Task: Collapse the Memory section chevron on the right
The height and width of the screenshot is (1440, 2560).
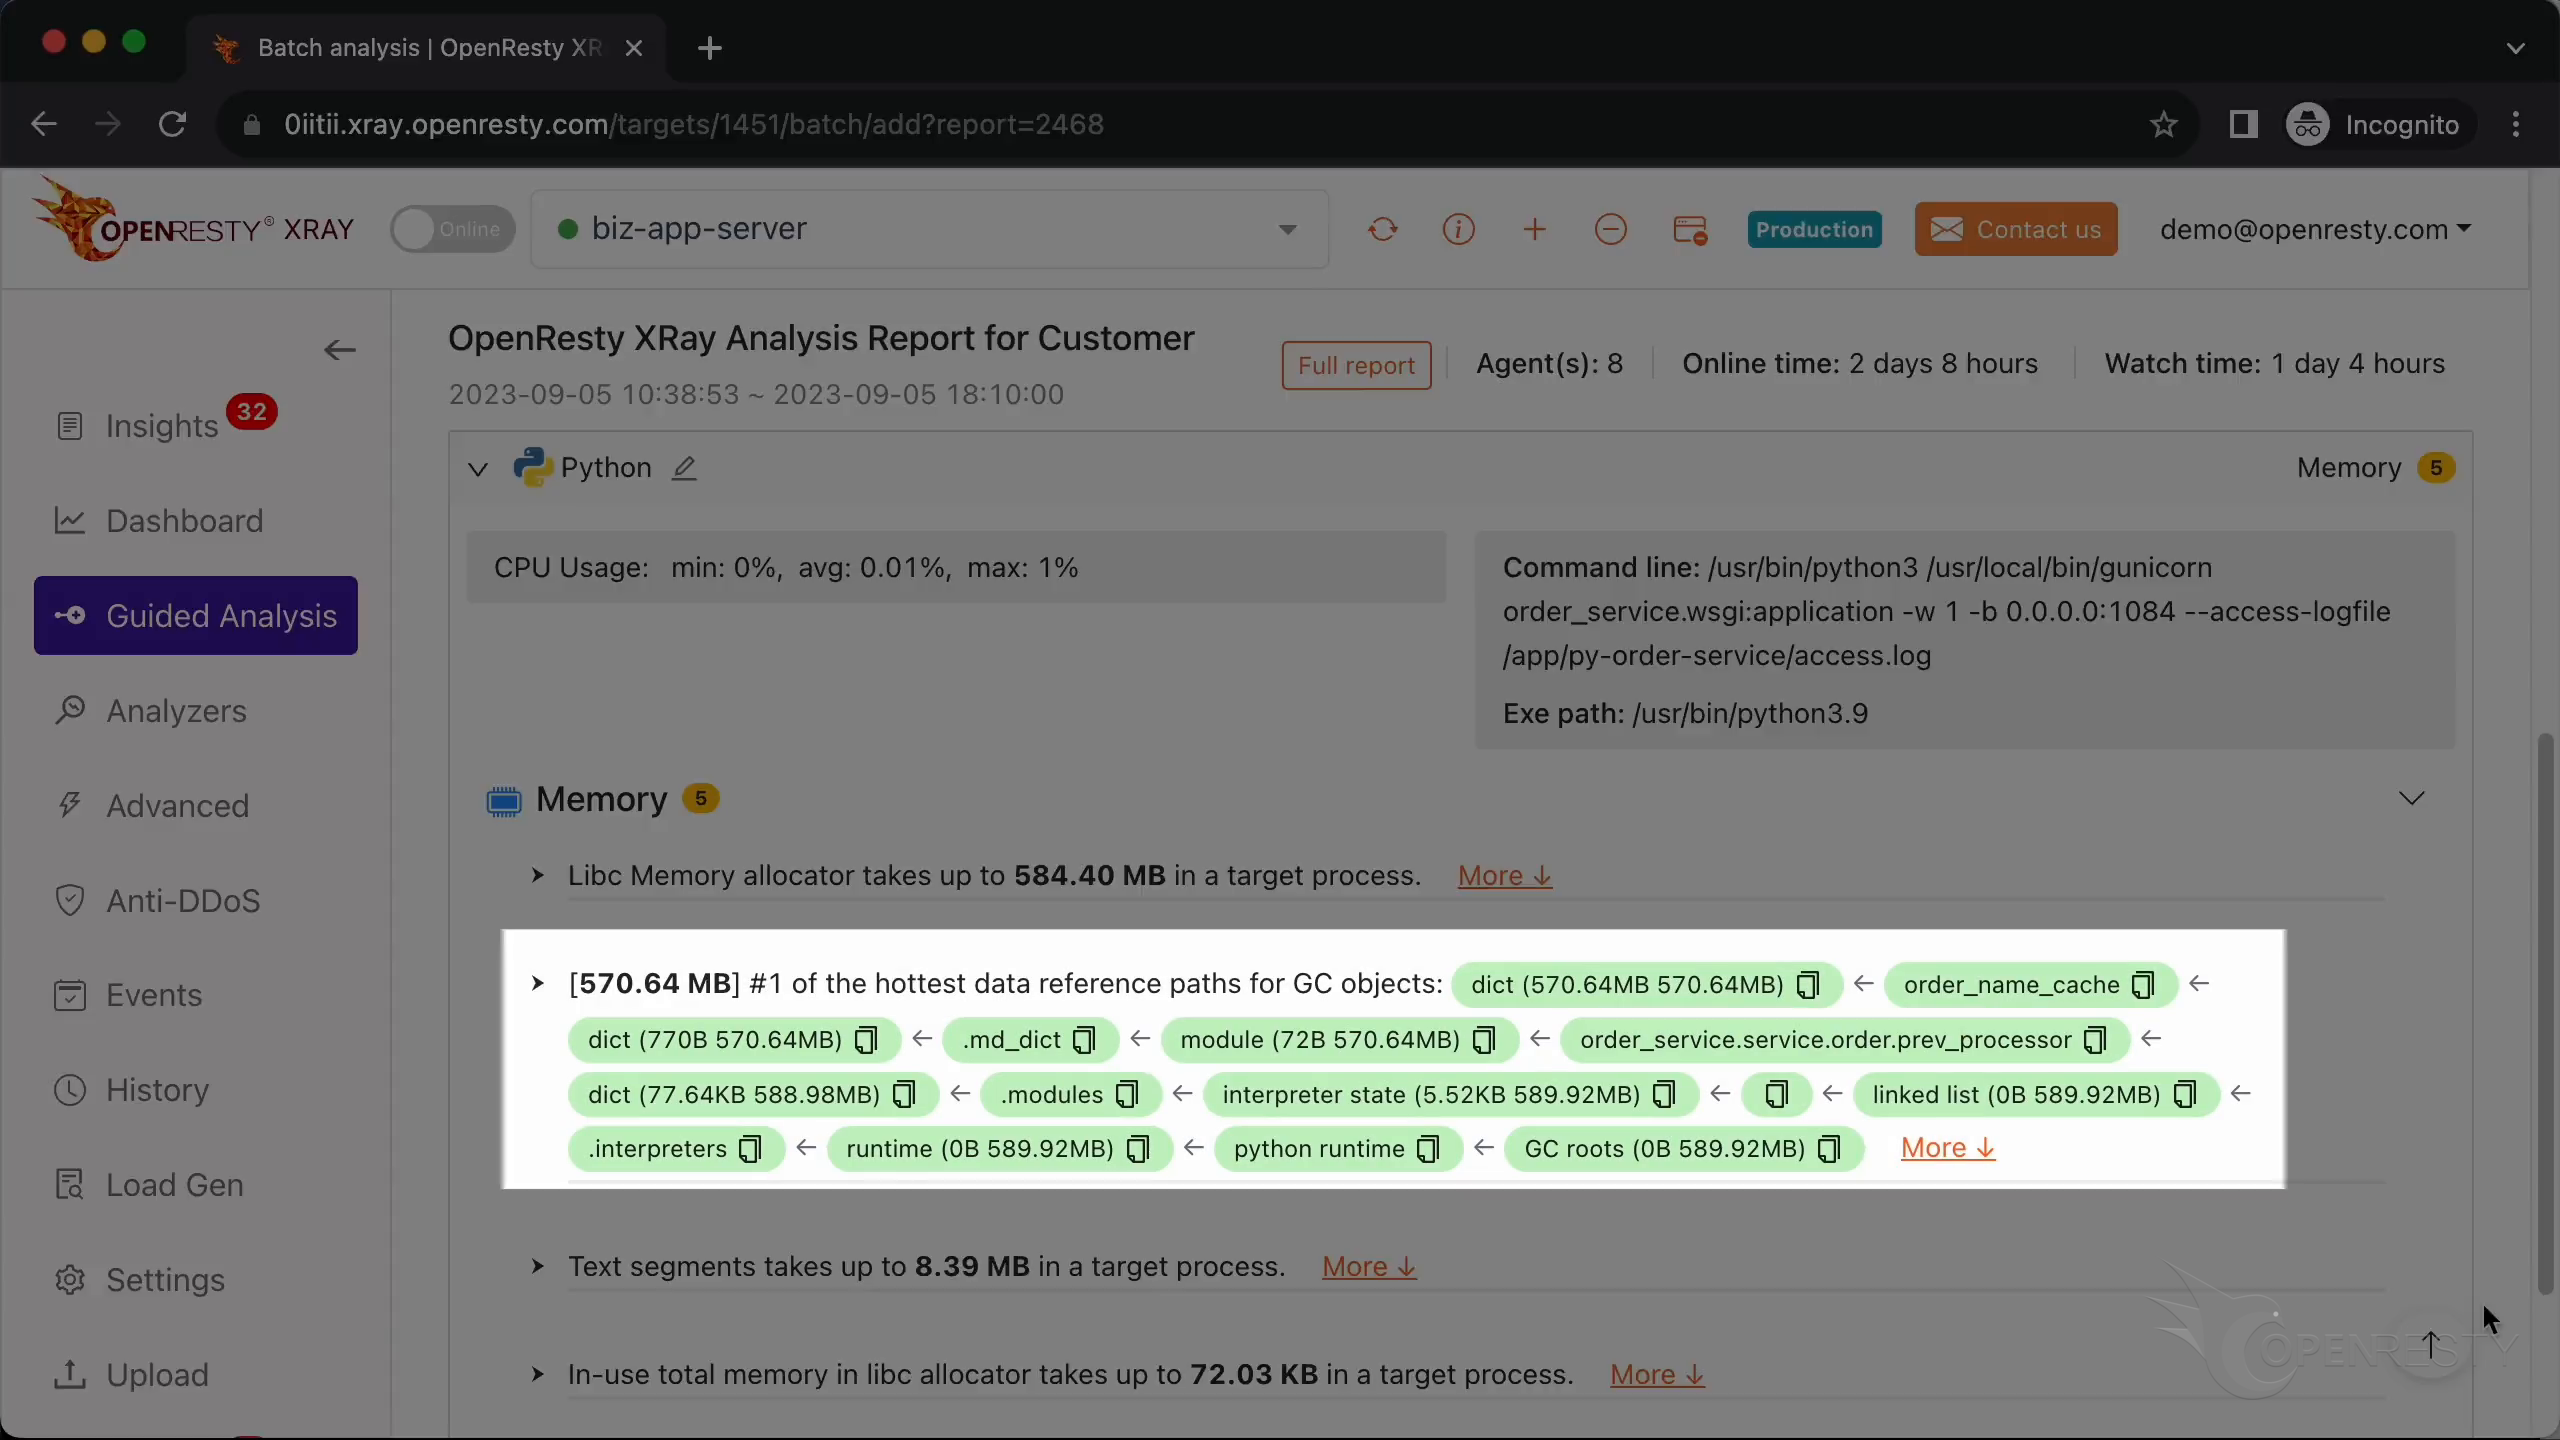Action: tap(2412, 798)
